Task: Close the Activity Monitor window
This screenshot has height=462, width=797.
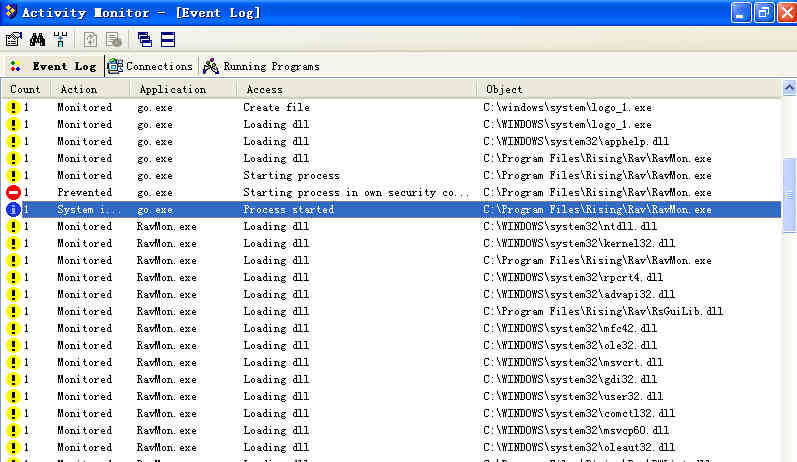Action: tap(787, 12)
